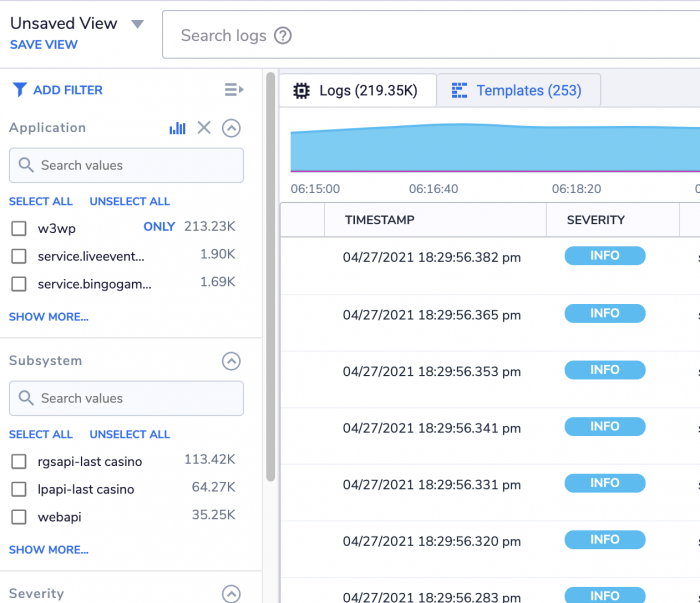
Task: Enable the rgsapi-last casino checkbox
Action: (19, 462)
